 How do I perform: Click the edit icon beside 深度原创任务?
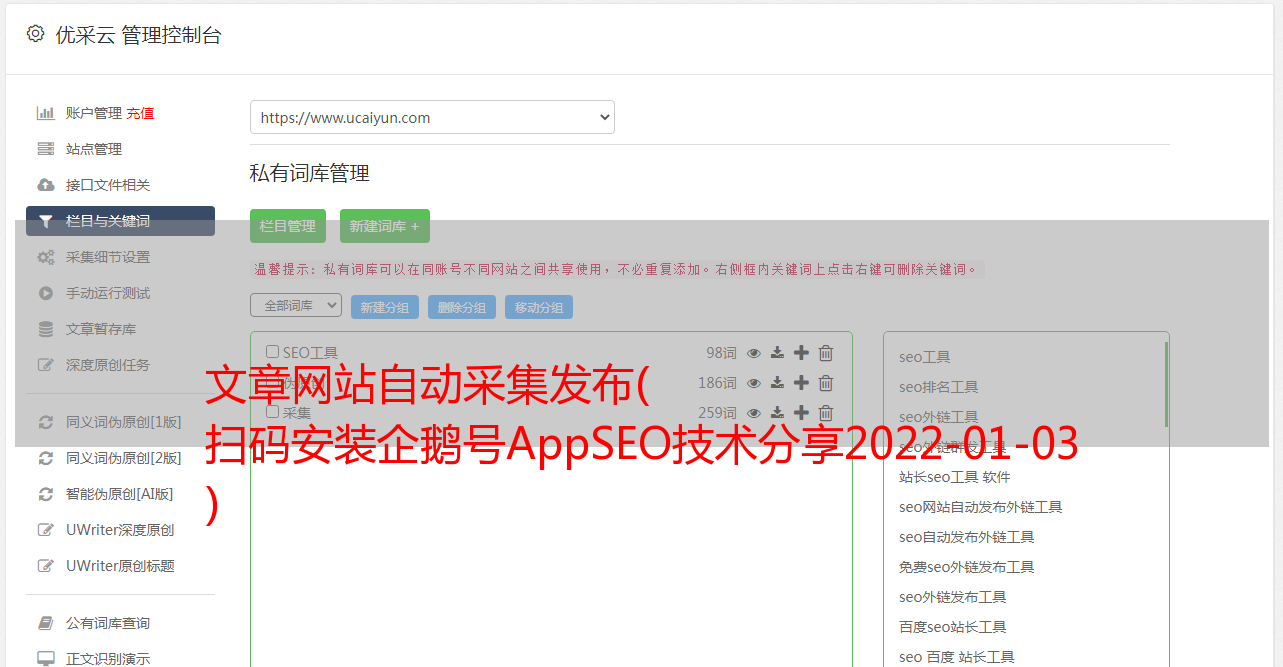click(46, 365)
